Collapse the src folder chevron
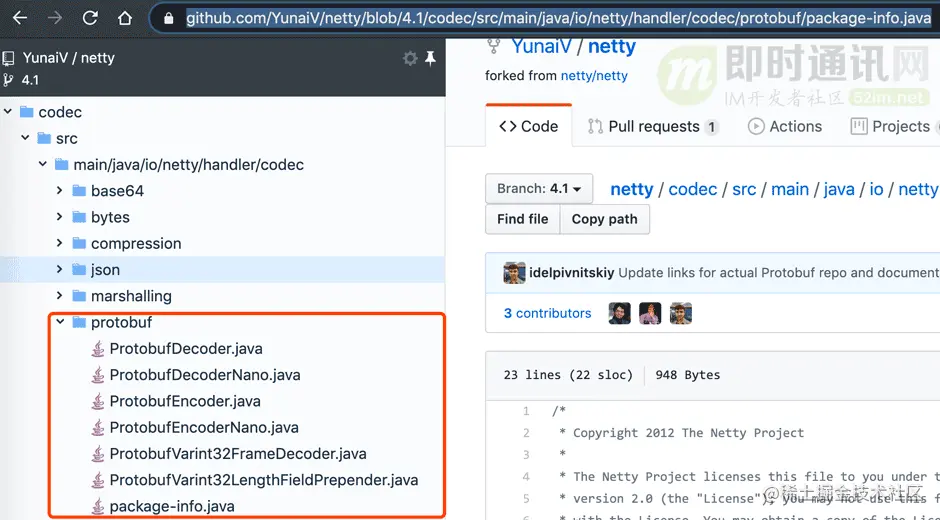The image size is (940, 520). click(x=25, y=138)
